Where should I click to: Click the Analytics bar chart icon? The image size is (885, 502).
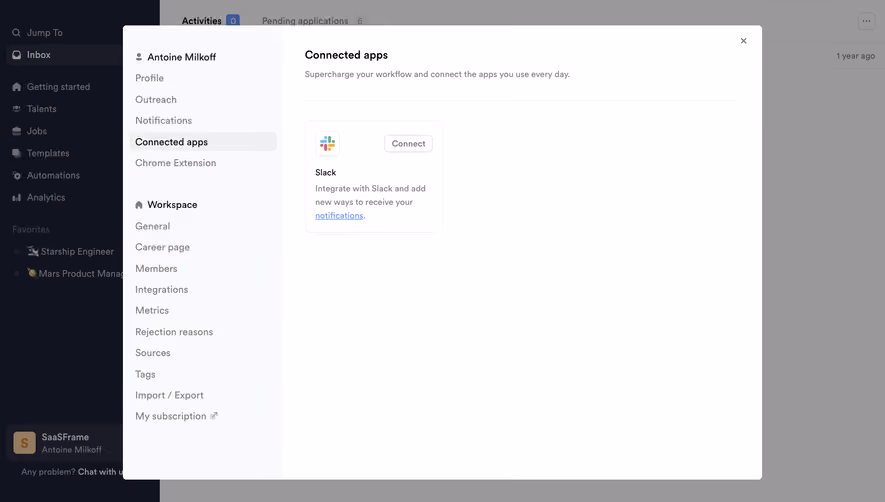click(x=16, y=198)
